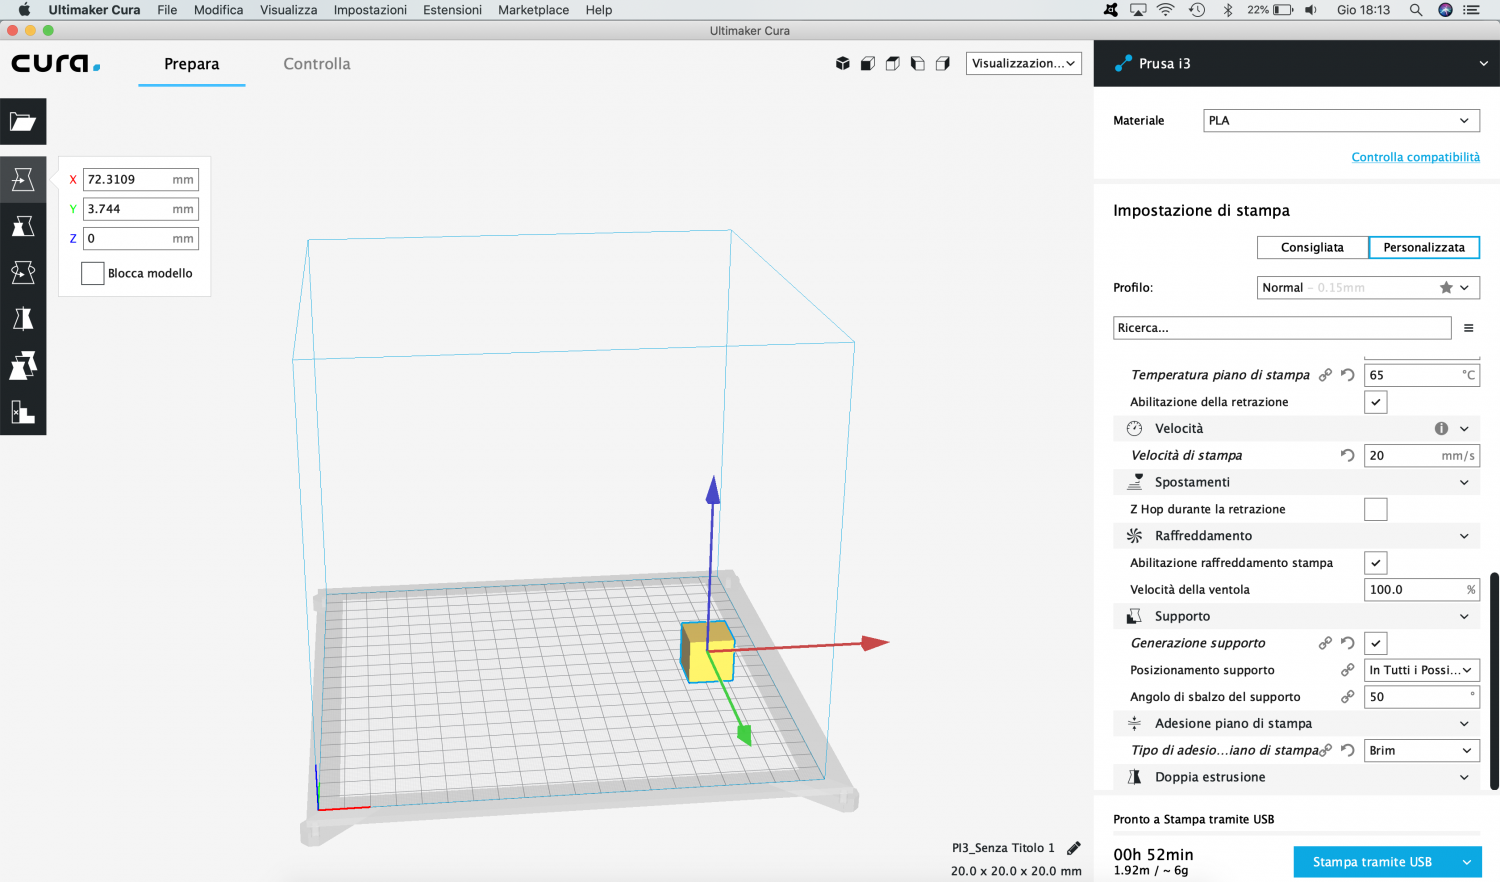Select the Mirror tool in the left toolbar
The width and height of the screenshot is (1500, 882).
[23, 319]
